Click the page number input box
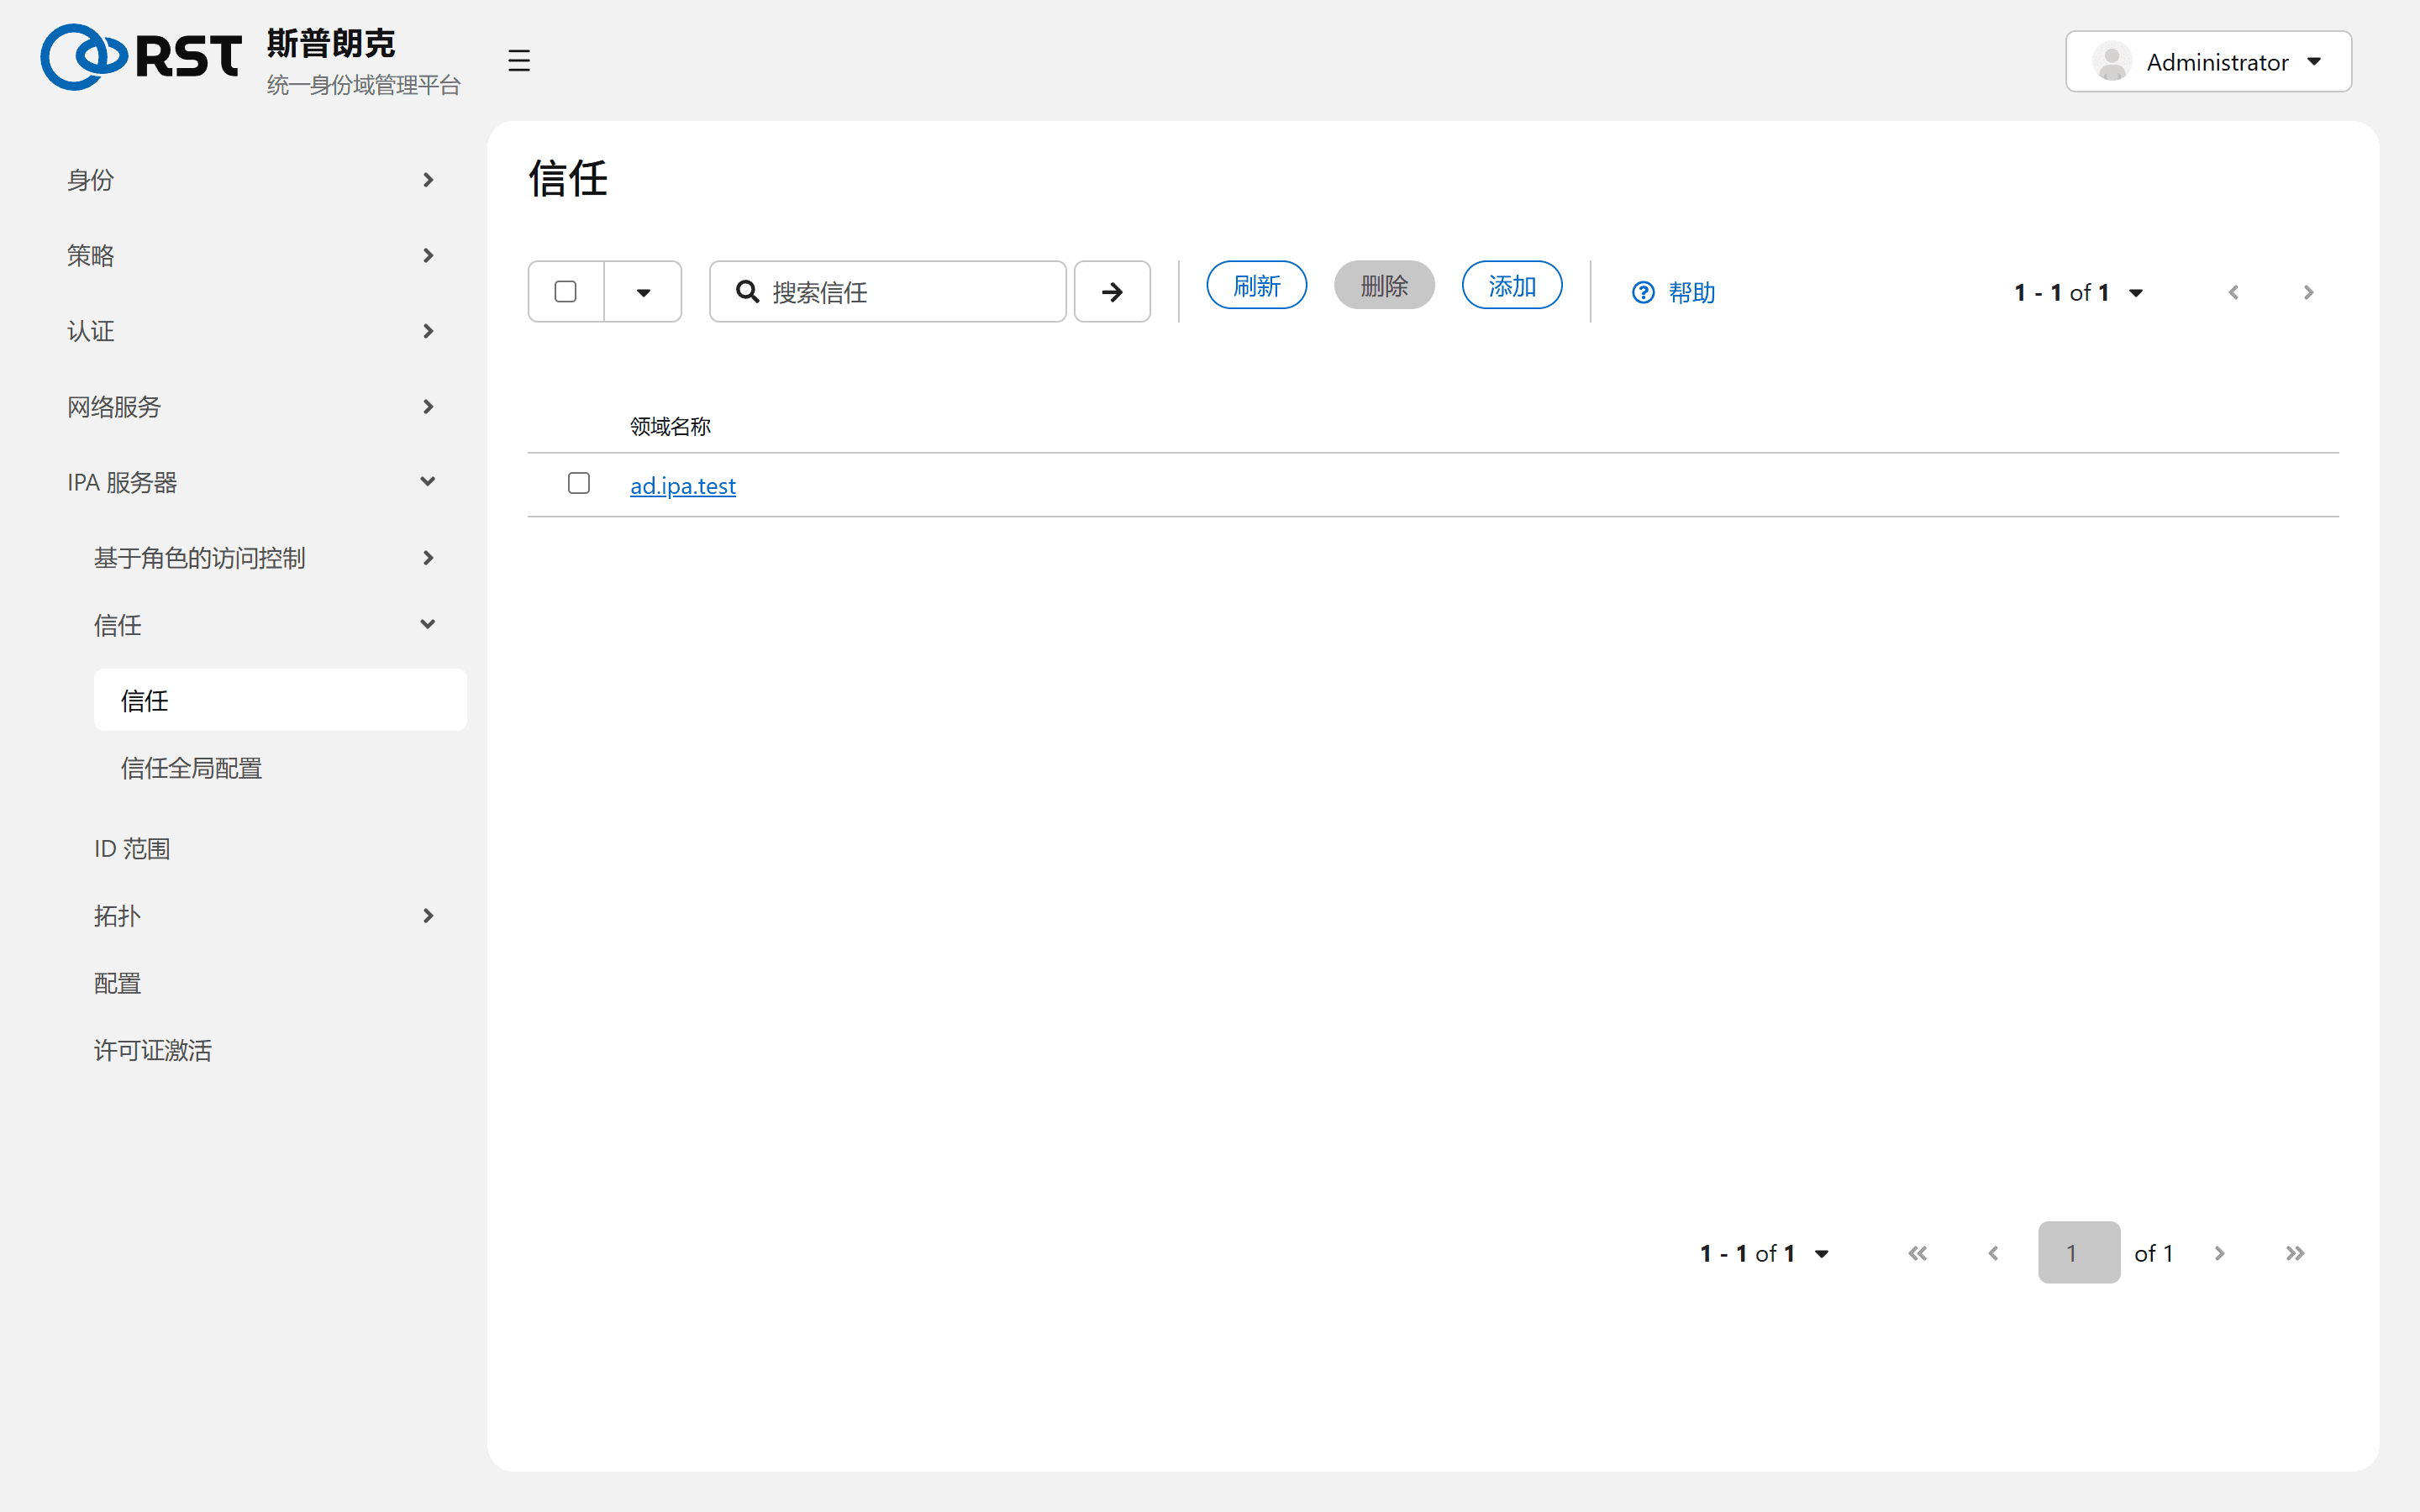Viewport: 2420px width, 1512px height. [x=2078, y=1252]
